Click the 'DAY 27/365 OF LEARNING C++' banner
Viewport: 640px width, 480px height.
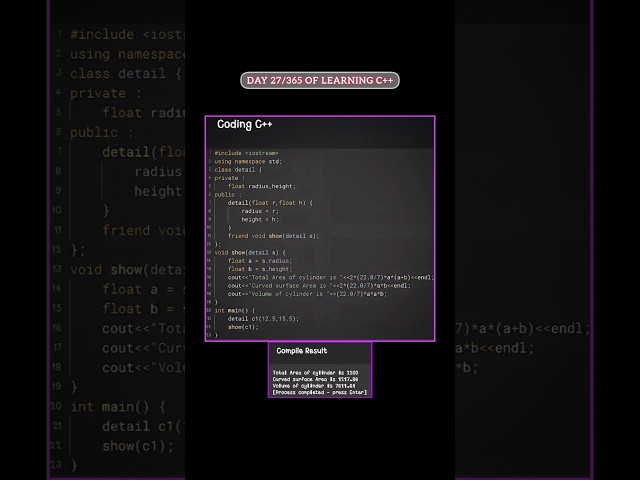[320, 80]
